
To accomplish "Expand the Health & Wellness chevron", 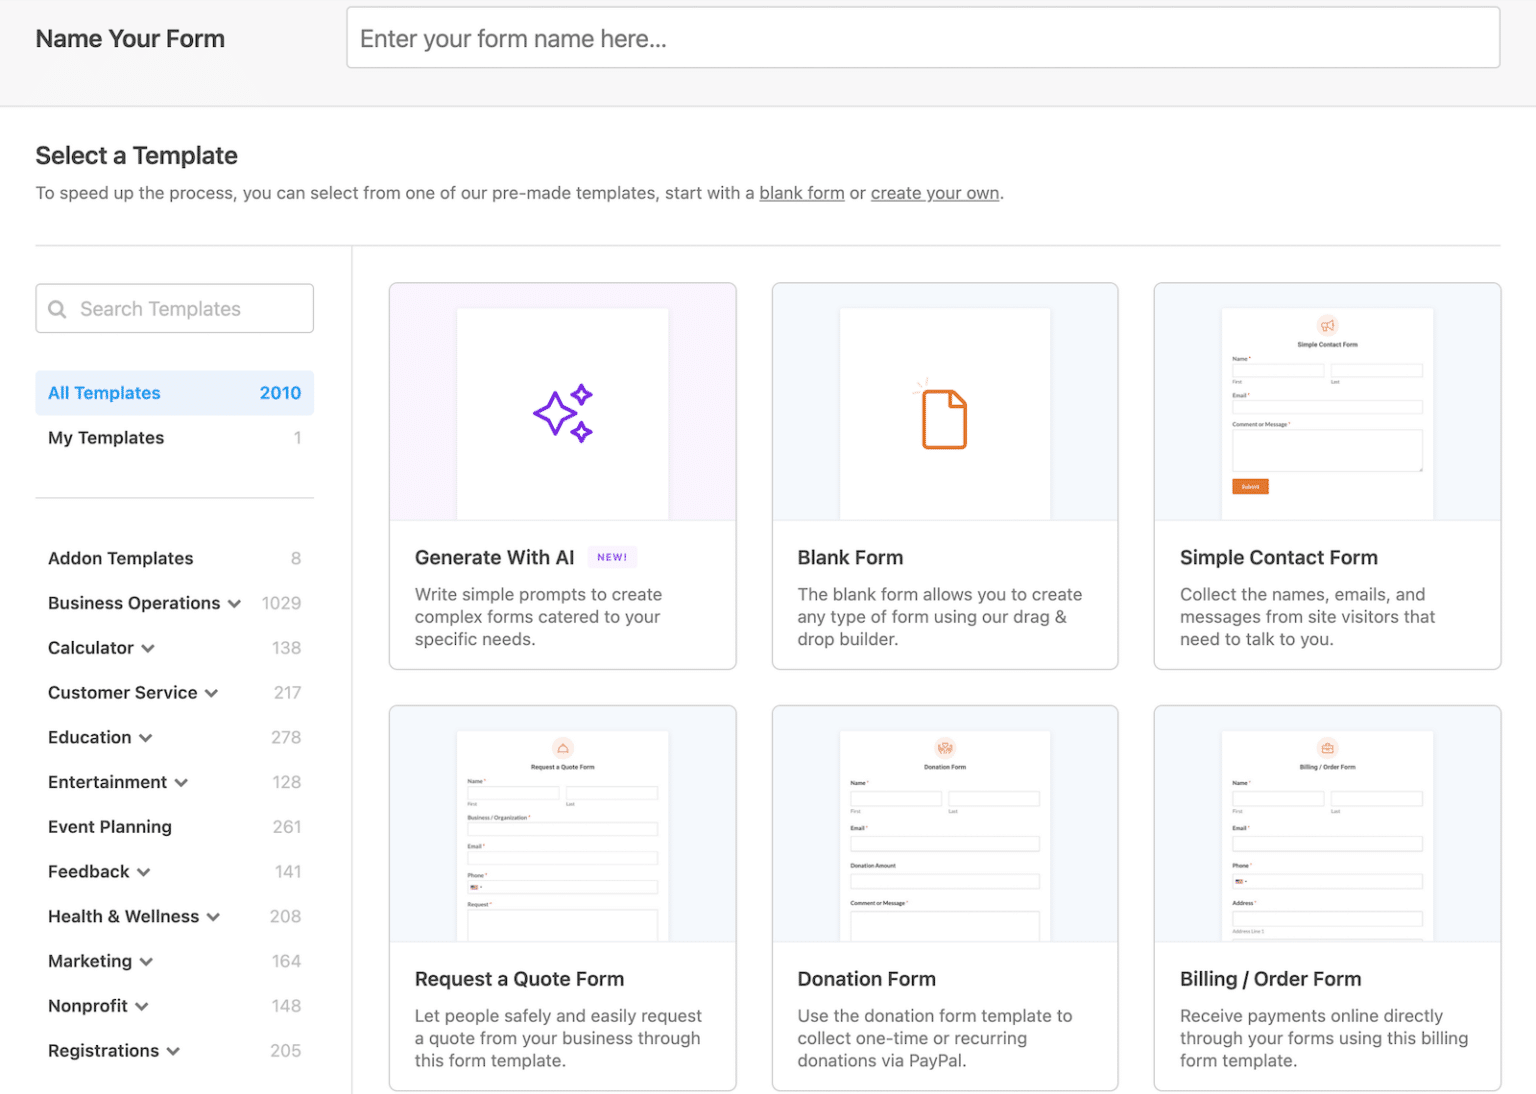I will pos(212,916).
